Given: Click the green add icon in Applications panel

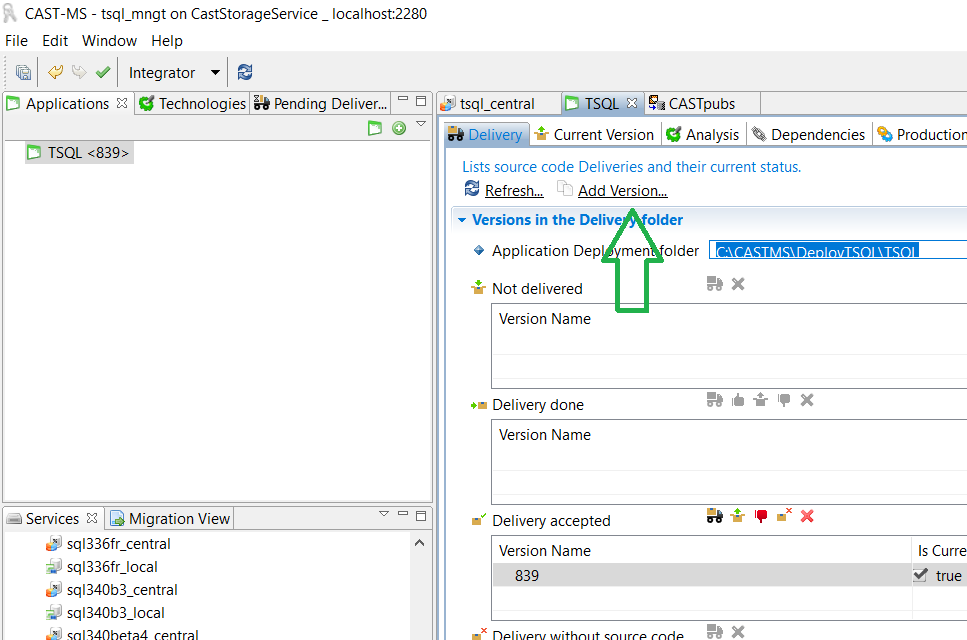Looking at the screenshot, I should click(399, 128).
